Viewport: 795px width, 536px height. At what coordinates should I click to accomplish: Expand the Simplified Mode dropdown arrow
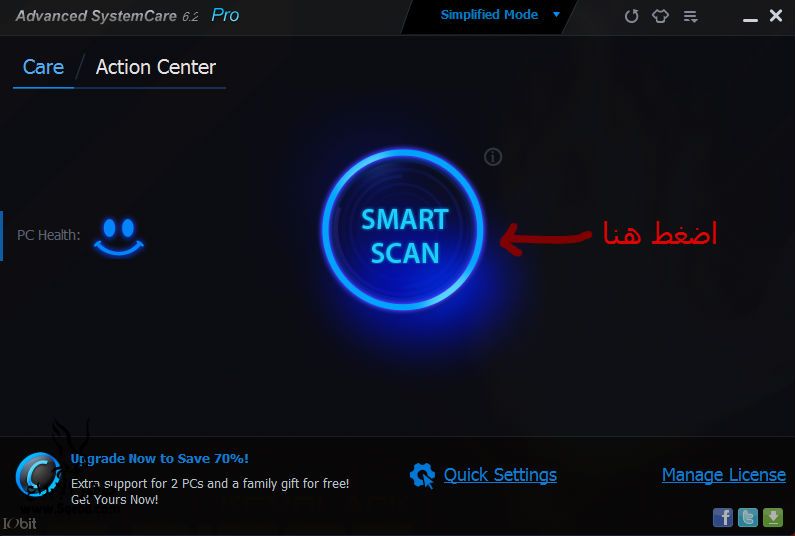[556, 14]
